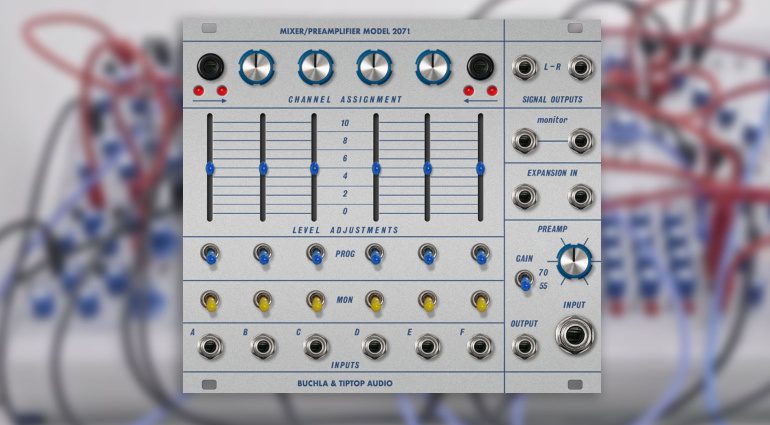Click input jack C

[316, 346]
